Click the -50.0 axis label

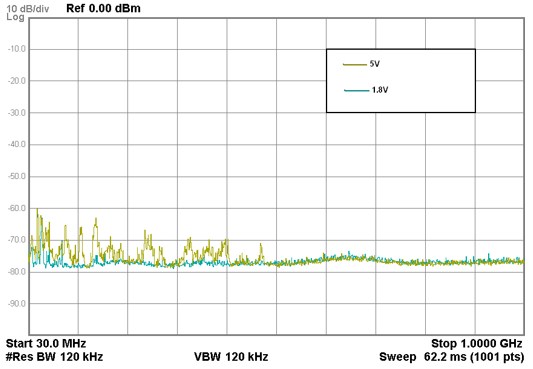pyautogui.click(x=17, y=176)
